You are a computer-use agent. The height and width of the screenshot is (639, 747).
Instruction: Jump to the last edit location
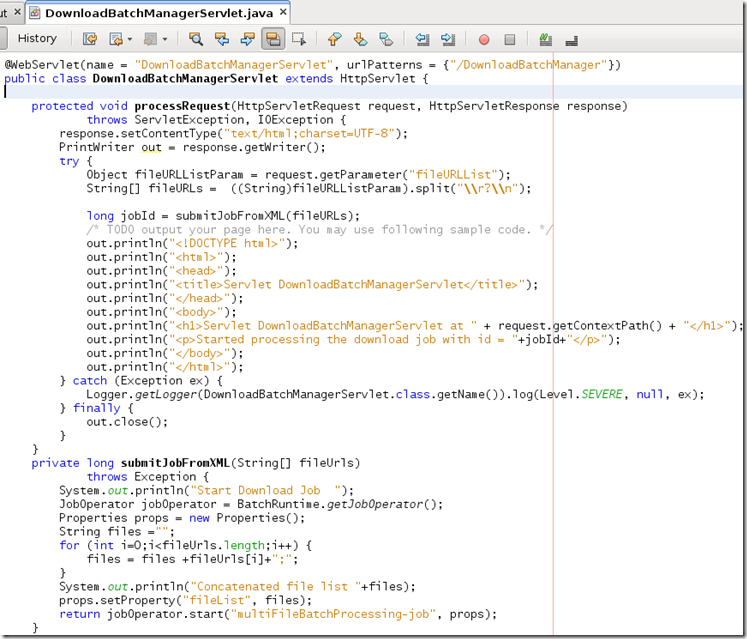(x=90, y=39)
